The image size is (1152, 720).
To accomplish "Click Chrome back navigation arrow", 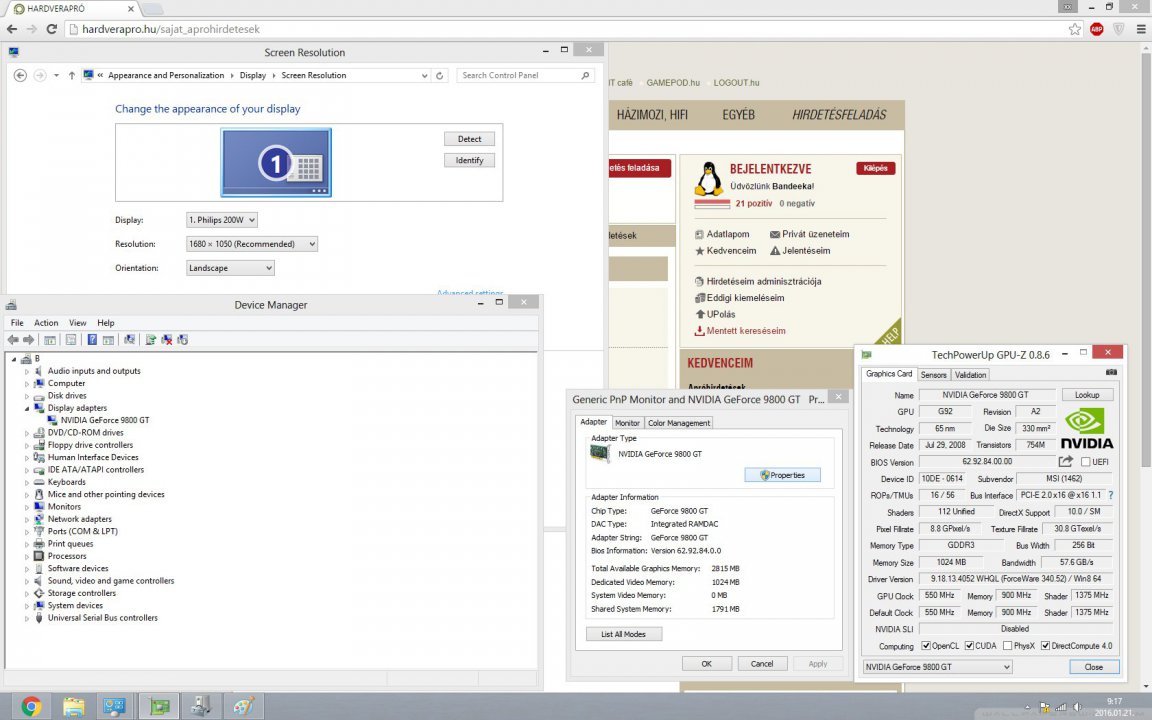I will (x=12, y=29).
